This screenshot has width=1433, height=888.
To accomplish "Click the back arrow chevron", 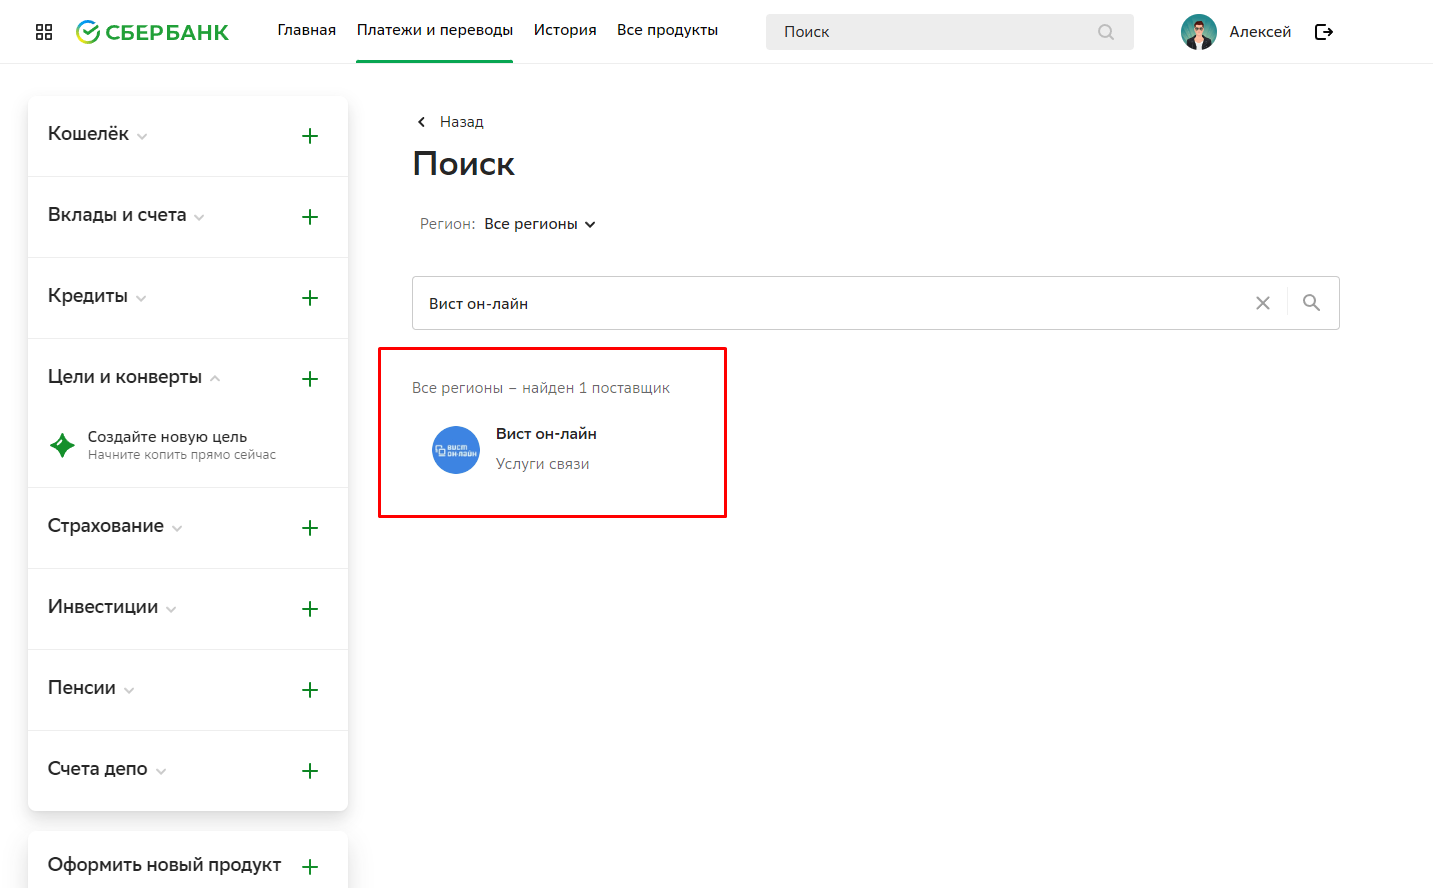I will (x=421, y=122).
